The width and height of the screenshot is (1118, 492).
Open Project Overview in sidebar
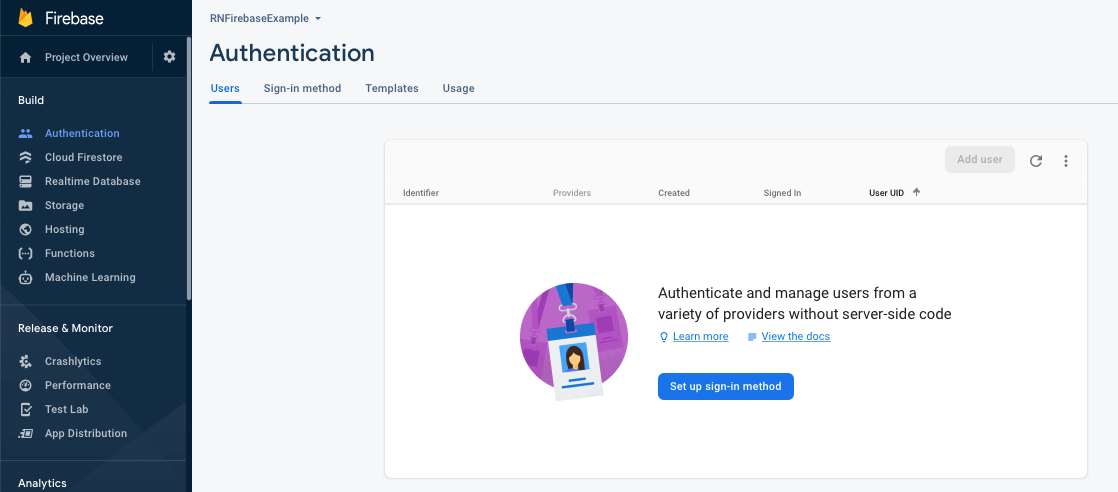[x=86, y=58]
